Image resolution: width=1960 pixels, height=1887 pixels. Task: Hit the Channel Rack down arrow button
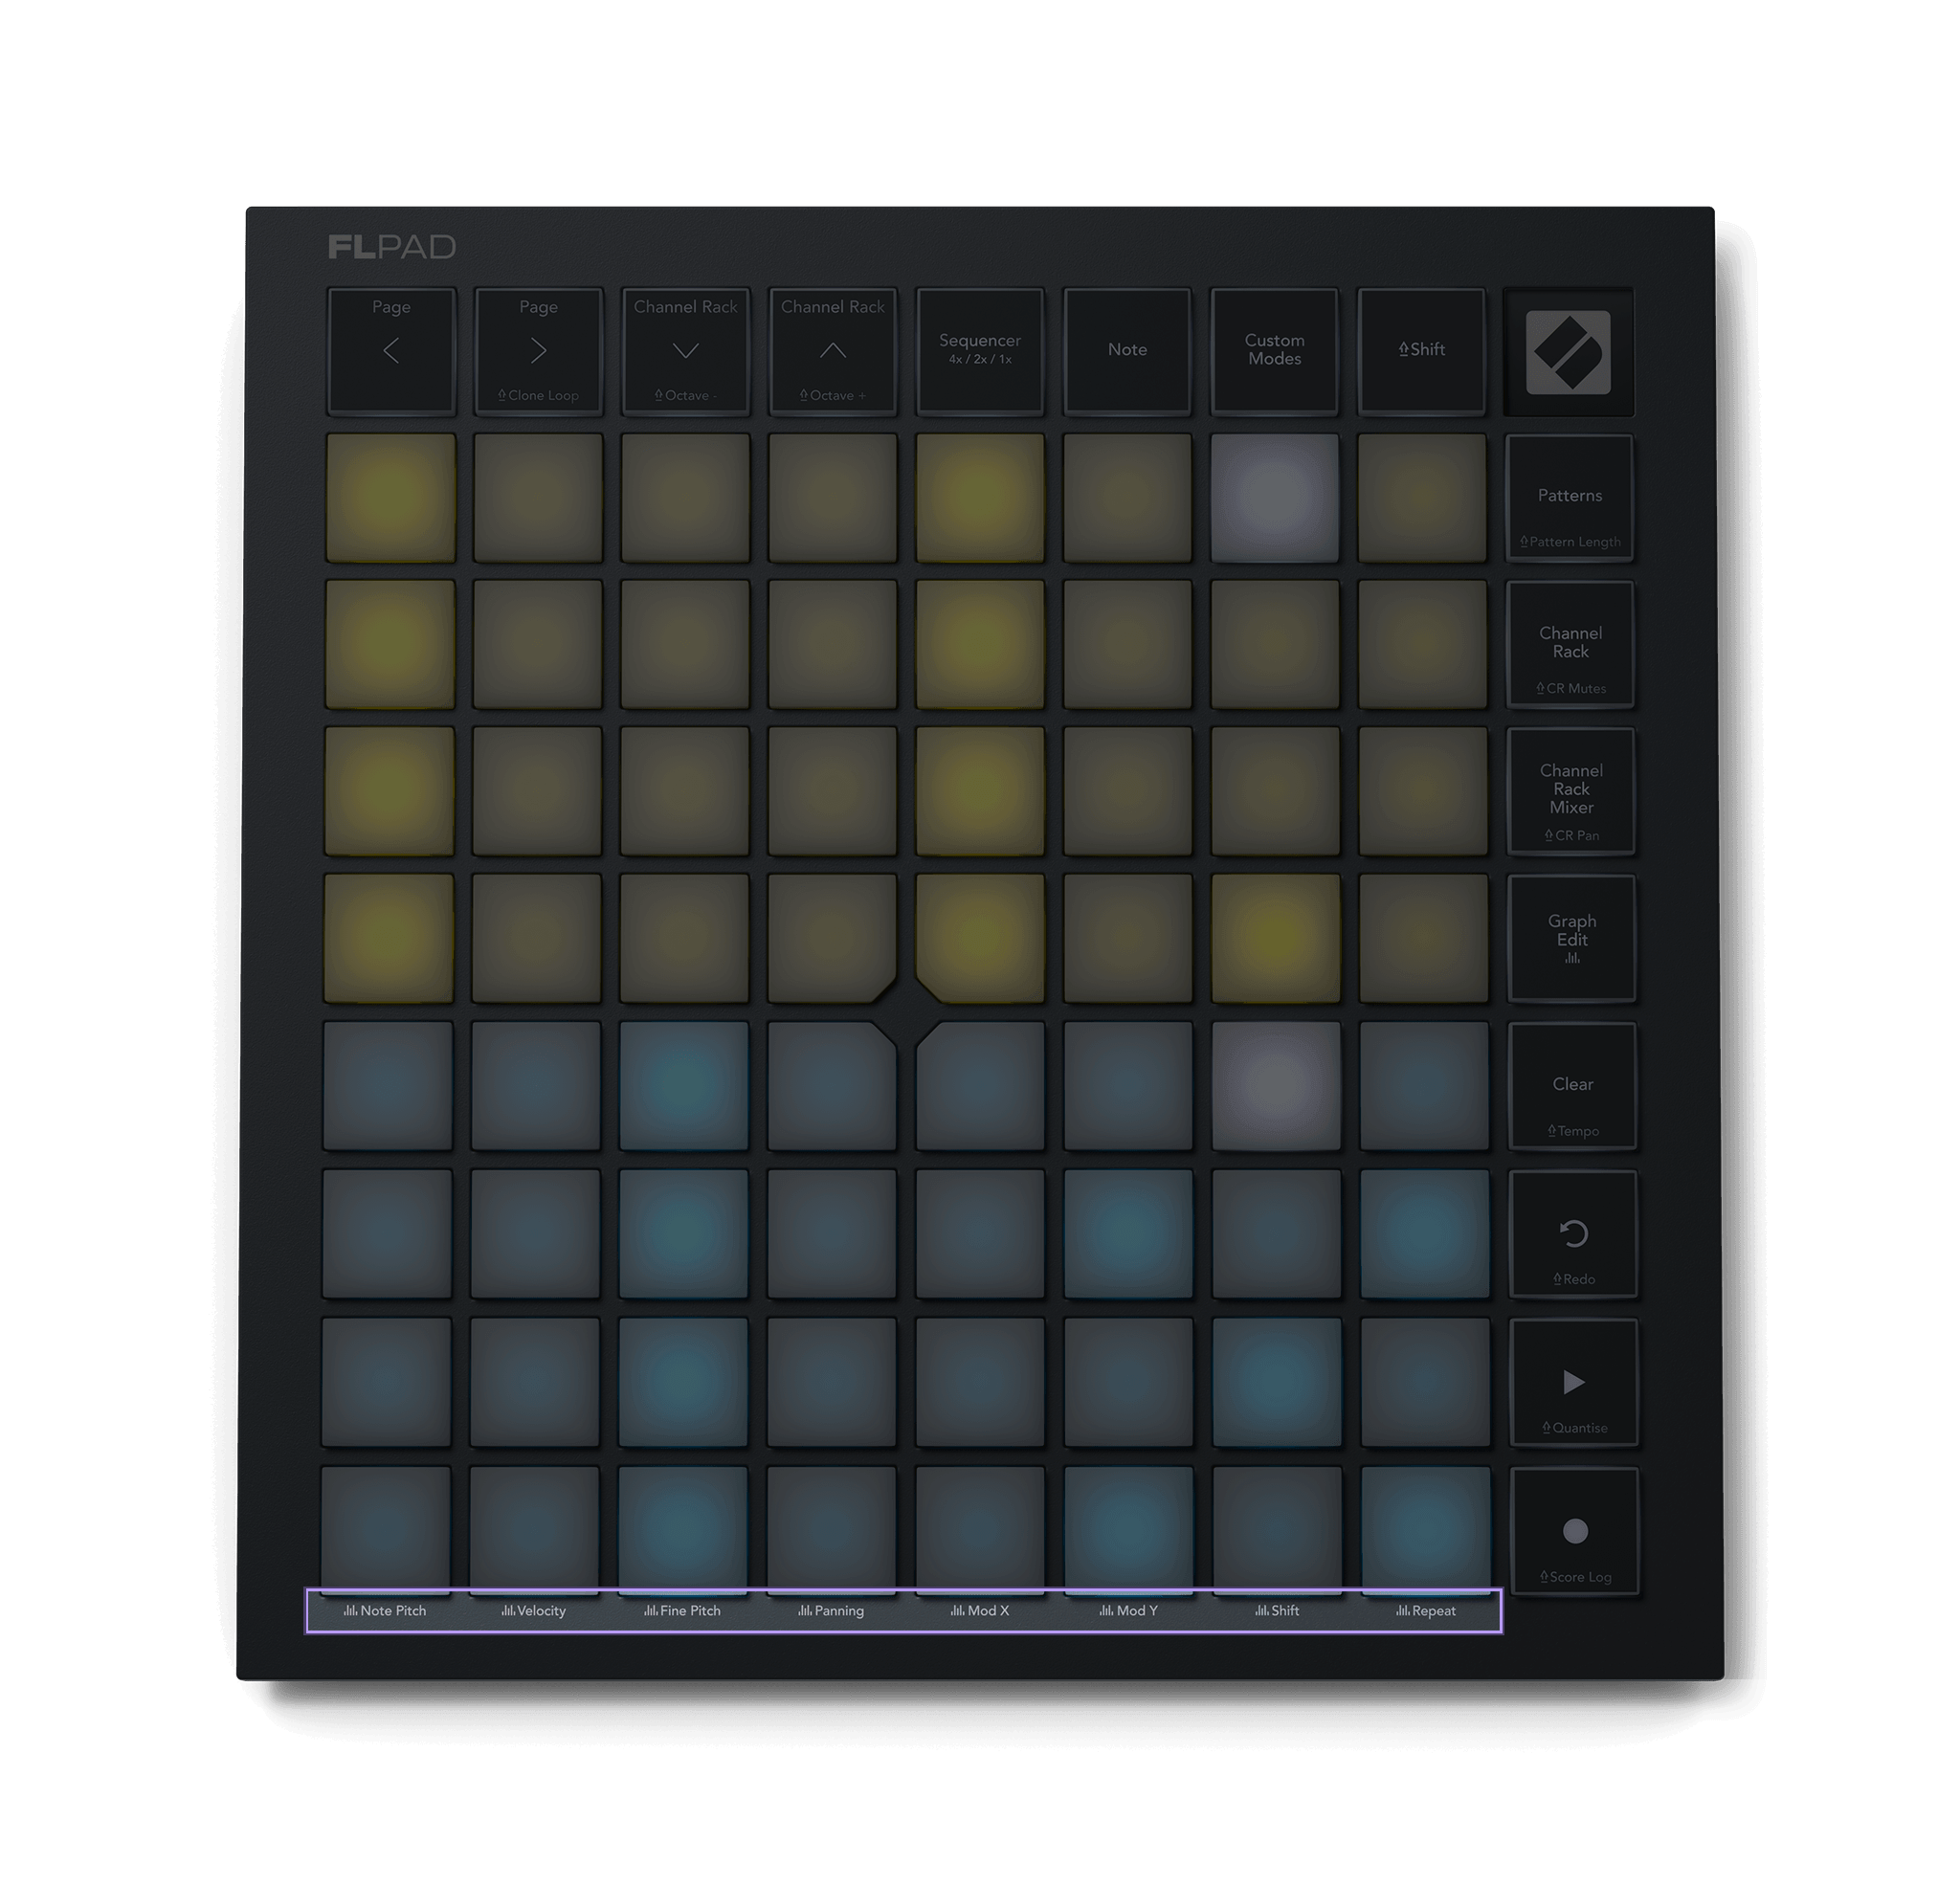tap(685, 351)
